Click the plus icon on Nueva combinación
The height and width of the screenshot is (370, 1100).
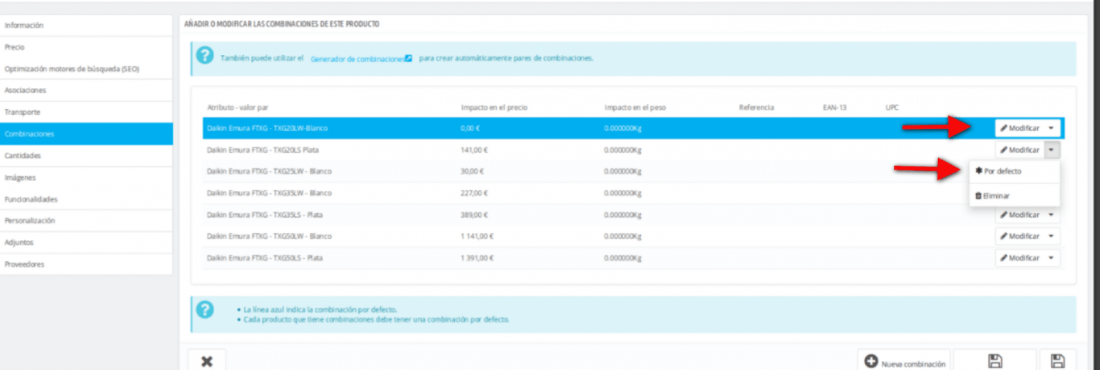tap(871, 361)
